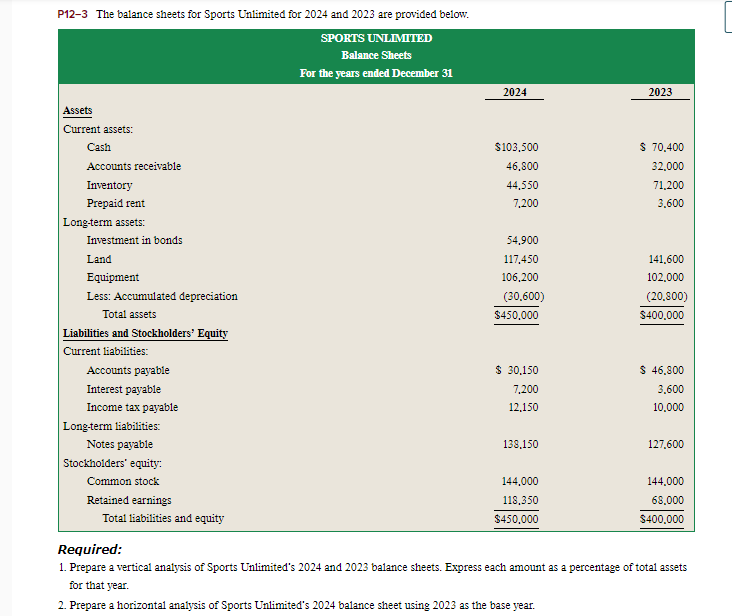Click requirement 2 about horizontal analysis
Screen dimensions: 732x616
(296, 605)
